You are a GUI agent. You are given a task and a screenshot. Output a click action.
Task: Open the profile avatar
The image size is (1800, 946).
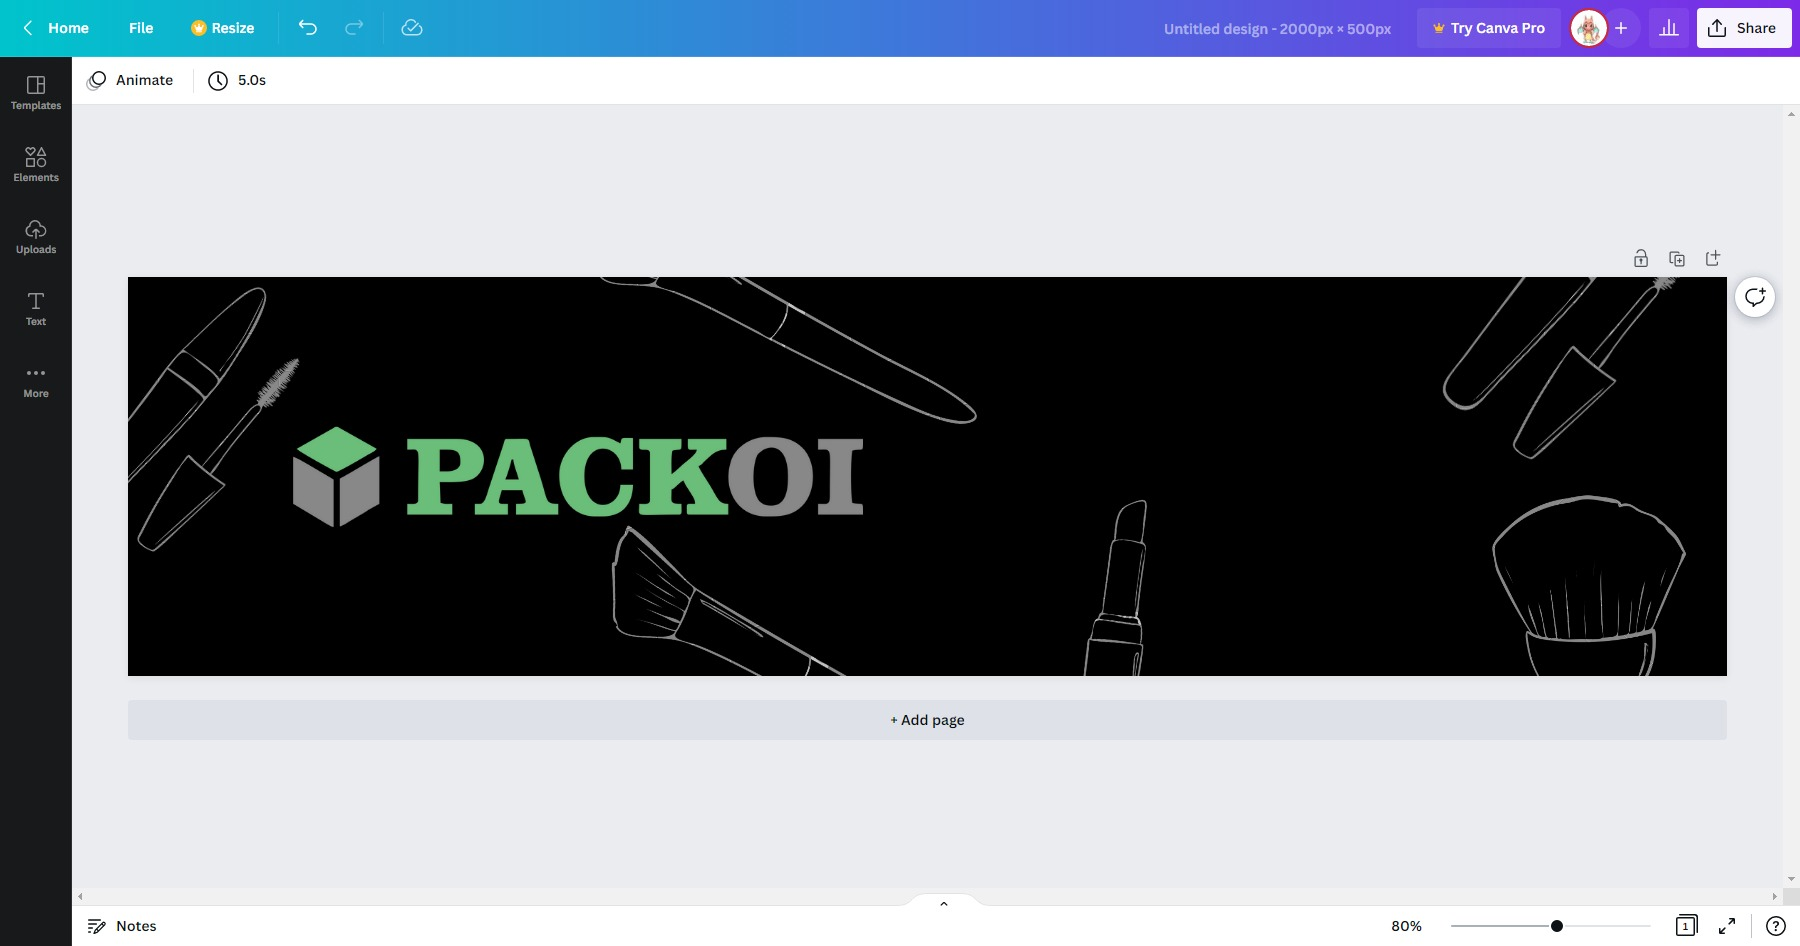(1588, 28)
